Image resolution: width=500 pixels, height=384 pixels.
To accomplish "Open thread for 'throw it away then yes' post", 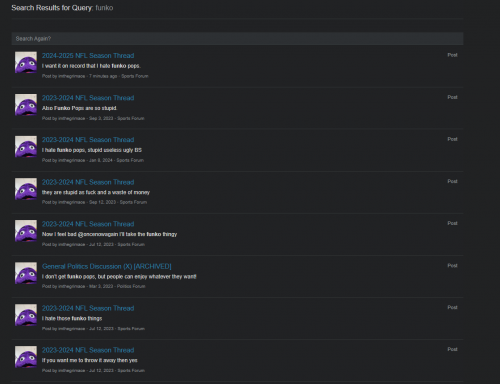I will point(88,350).
